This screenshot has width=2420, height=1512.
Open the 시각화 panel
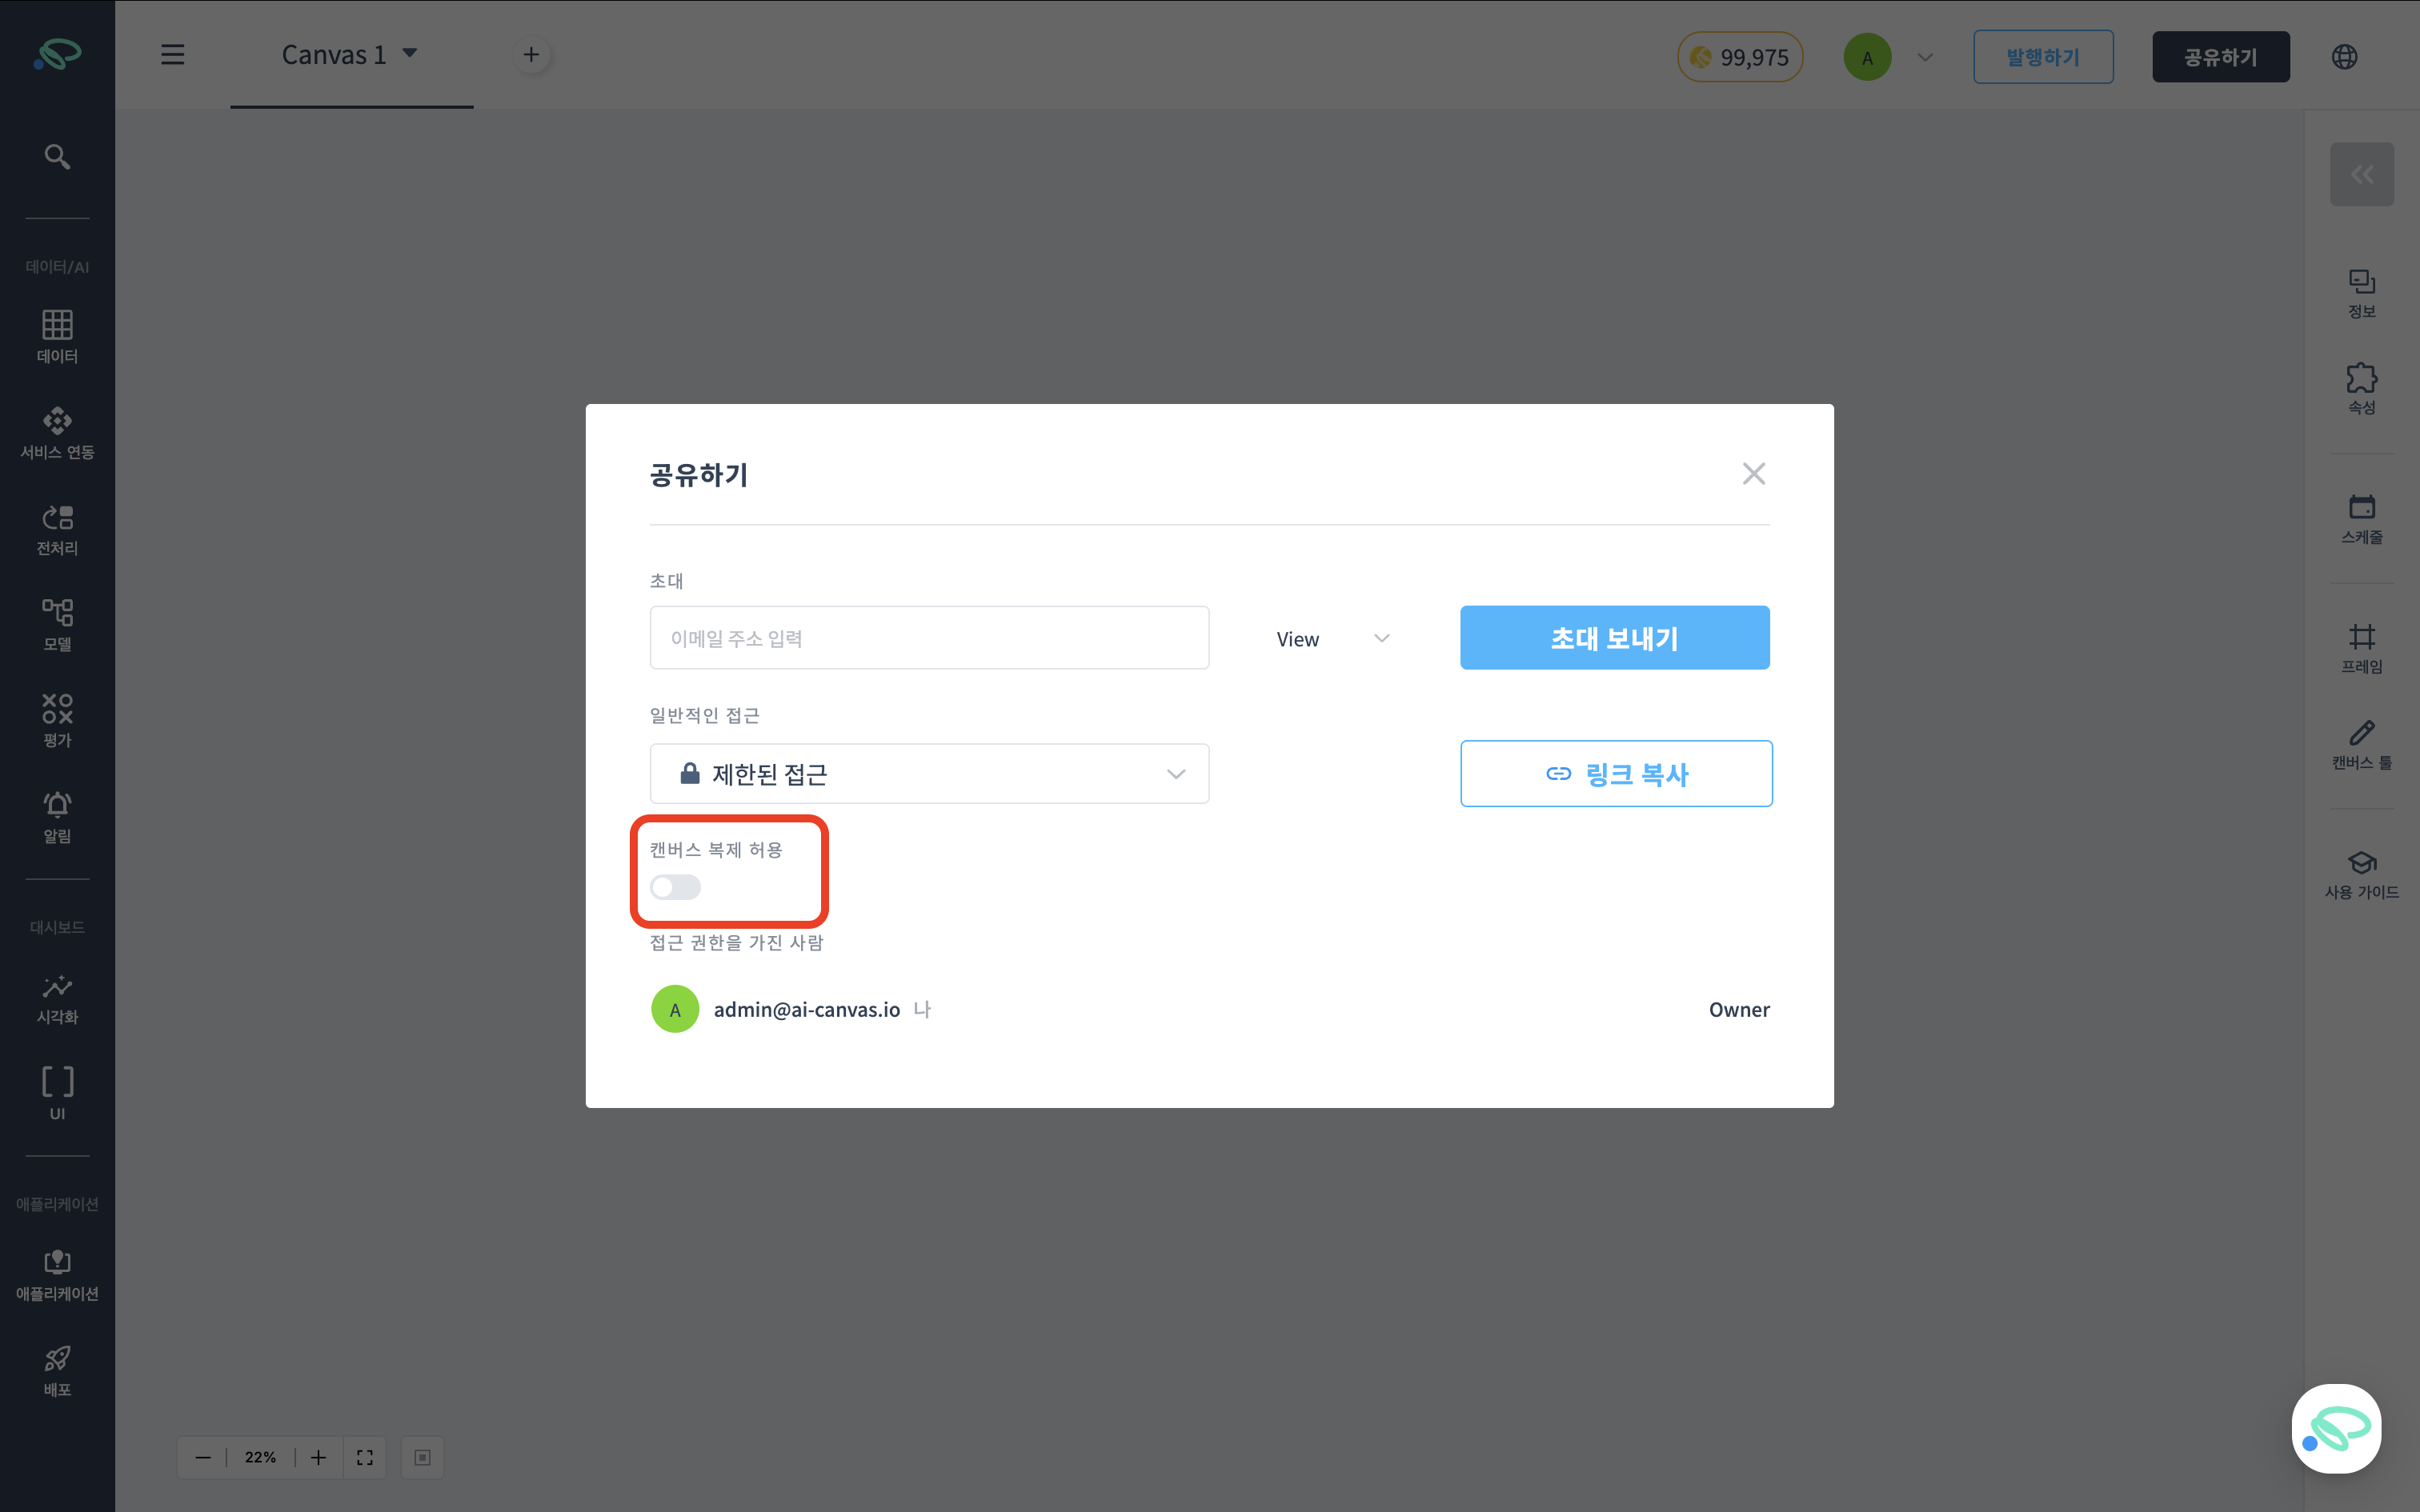point(57,995)
